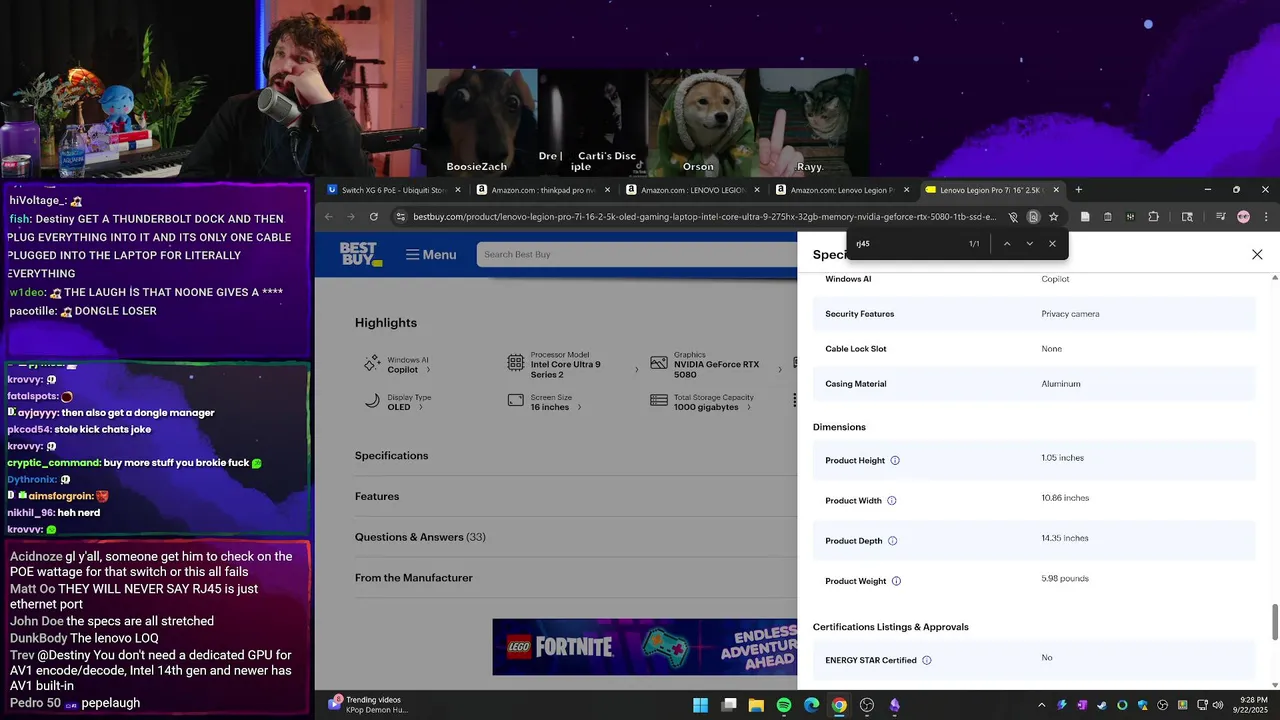The height and width of the screenshot is (720, 1280).
Task: Open the Processor Model highlight
Action: 573,365
